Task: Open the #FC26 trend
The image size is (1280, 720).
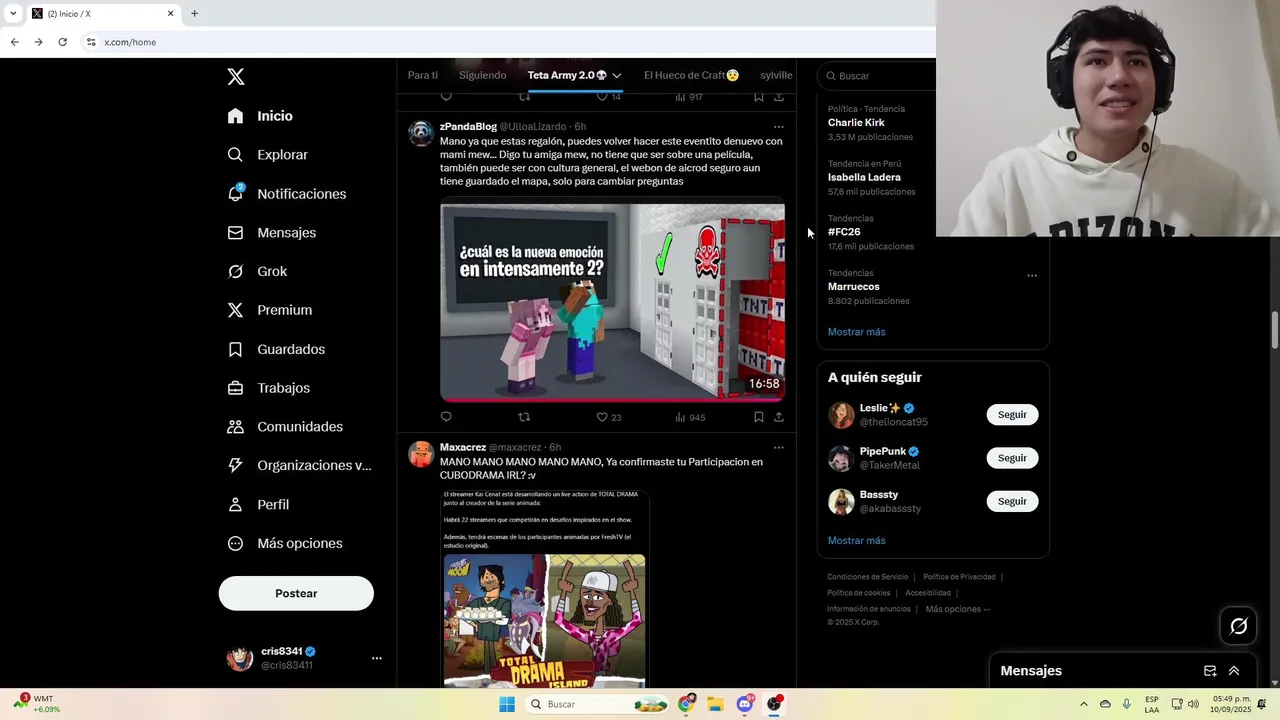Action: [x=844, y=232]
